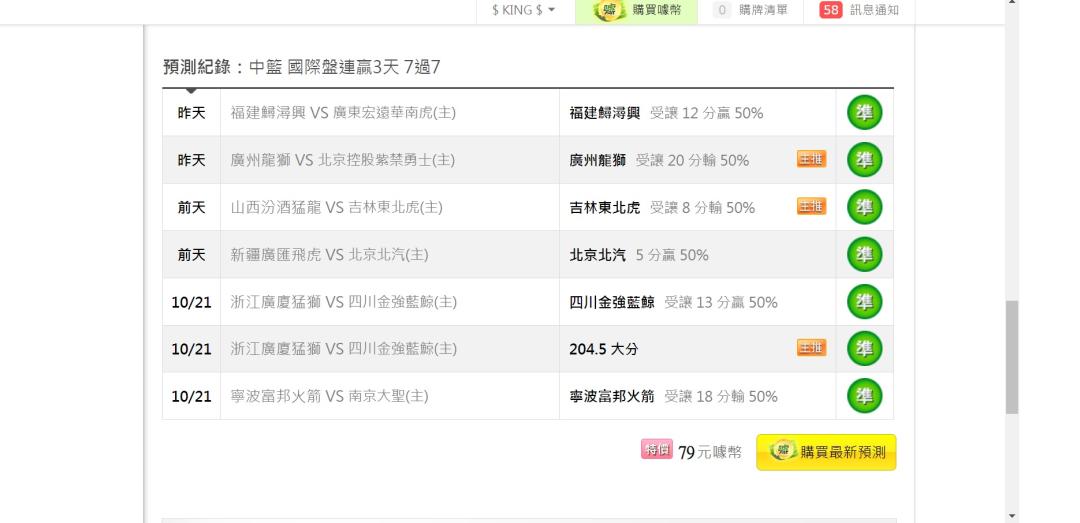Click 主推 badge in 廣州龍獅 row

coord(811,159)
